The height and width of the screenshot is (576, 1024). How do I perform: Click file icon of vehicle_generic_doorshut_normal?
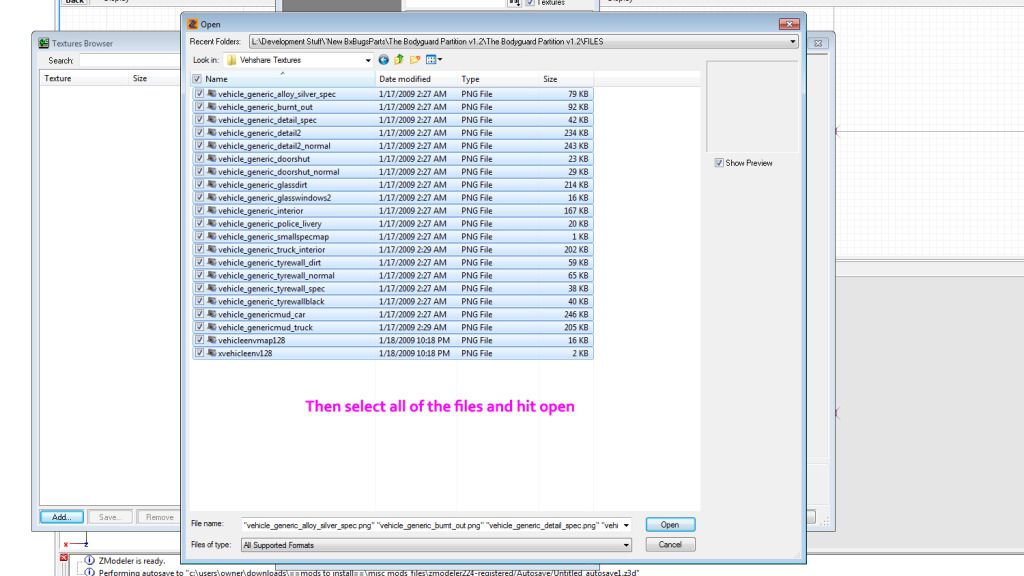click(212, 172)
